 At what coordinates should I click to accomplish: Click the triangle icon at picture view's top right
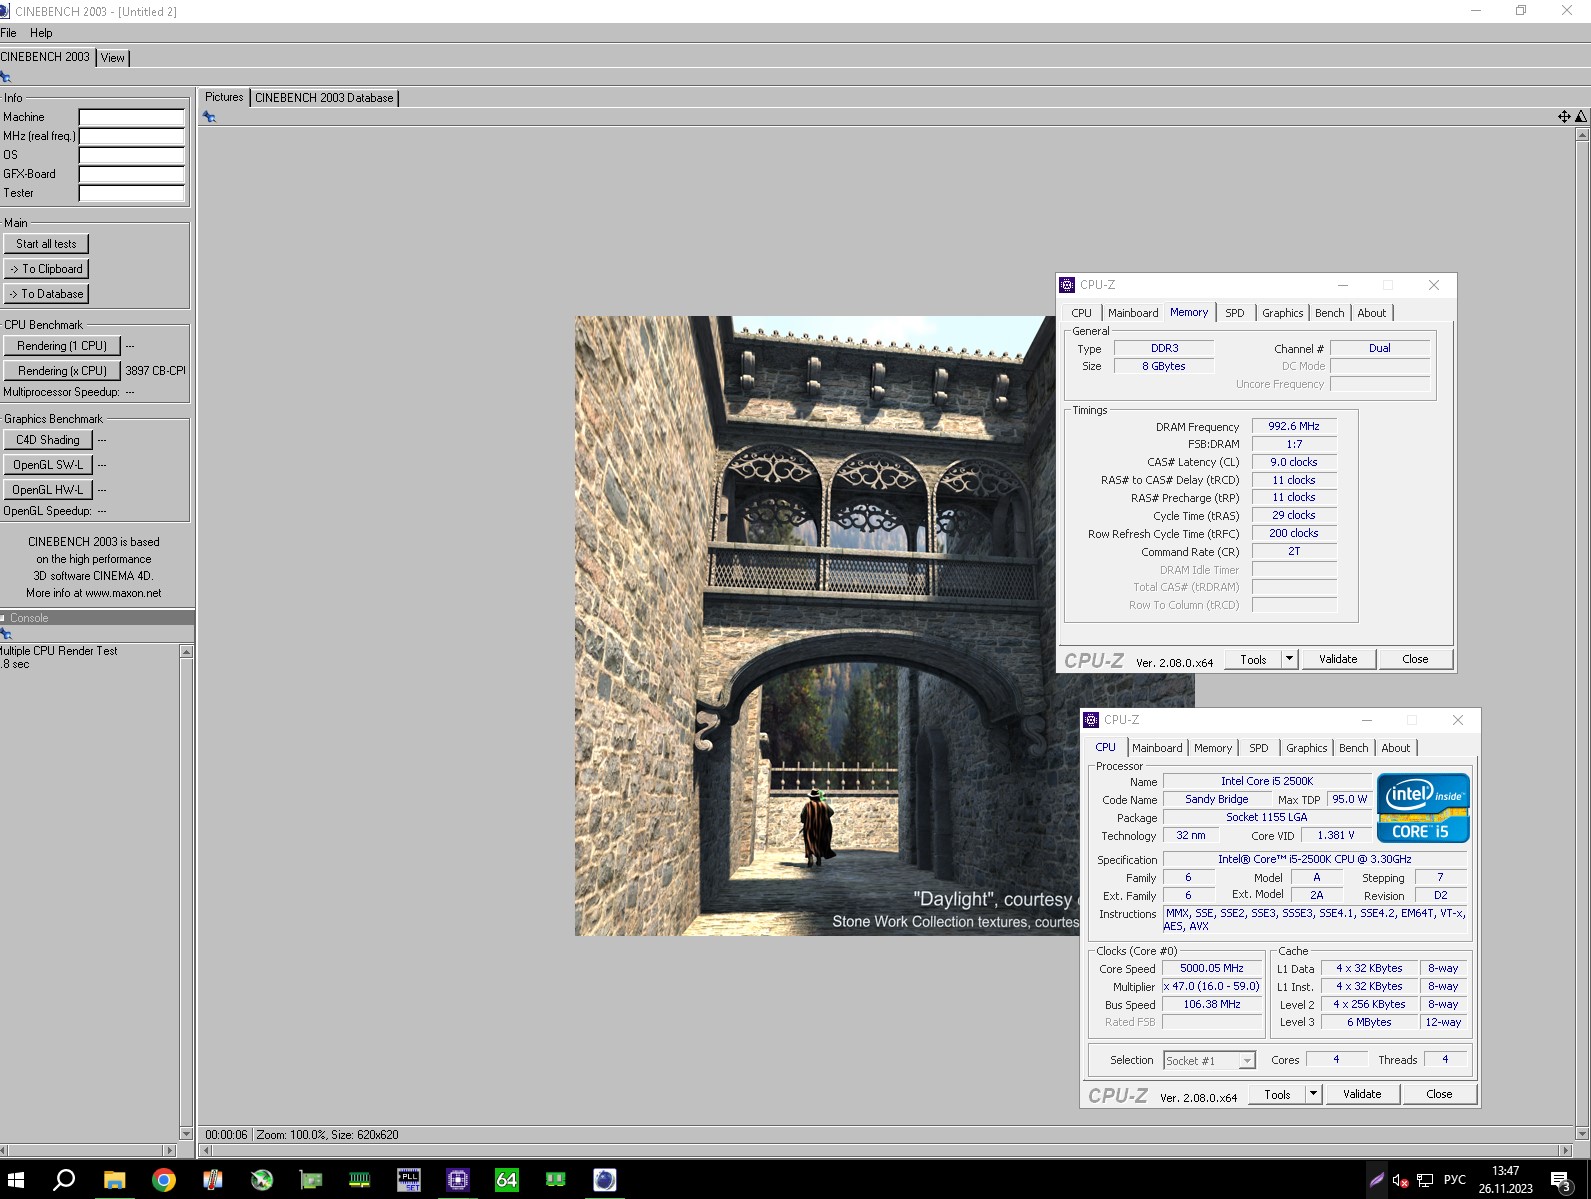1581,117
